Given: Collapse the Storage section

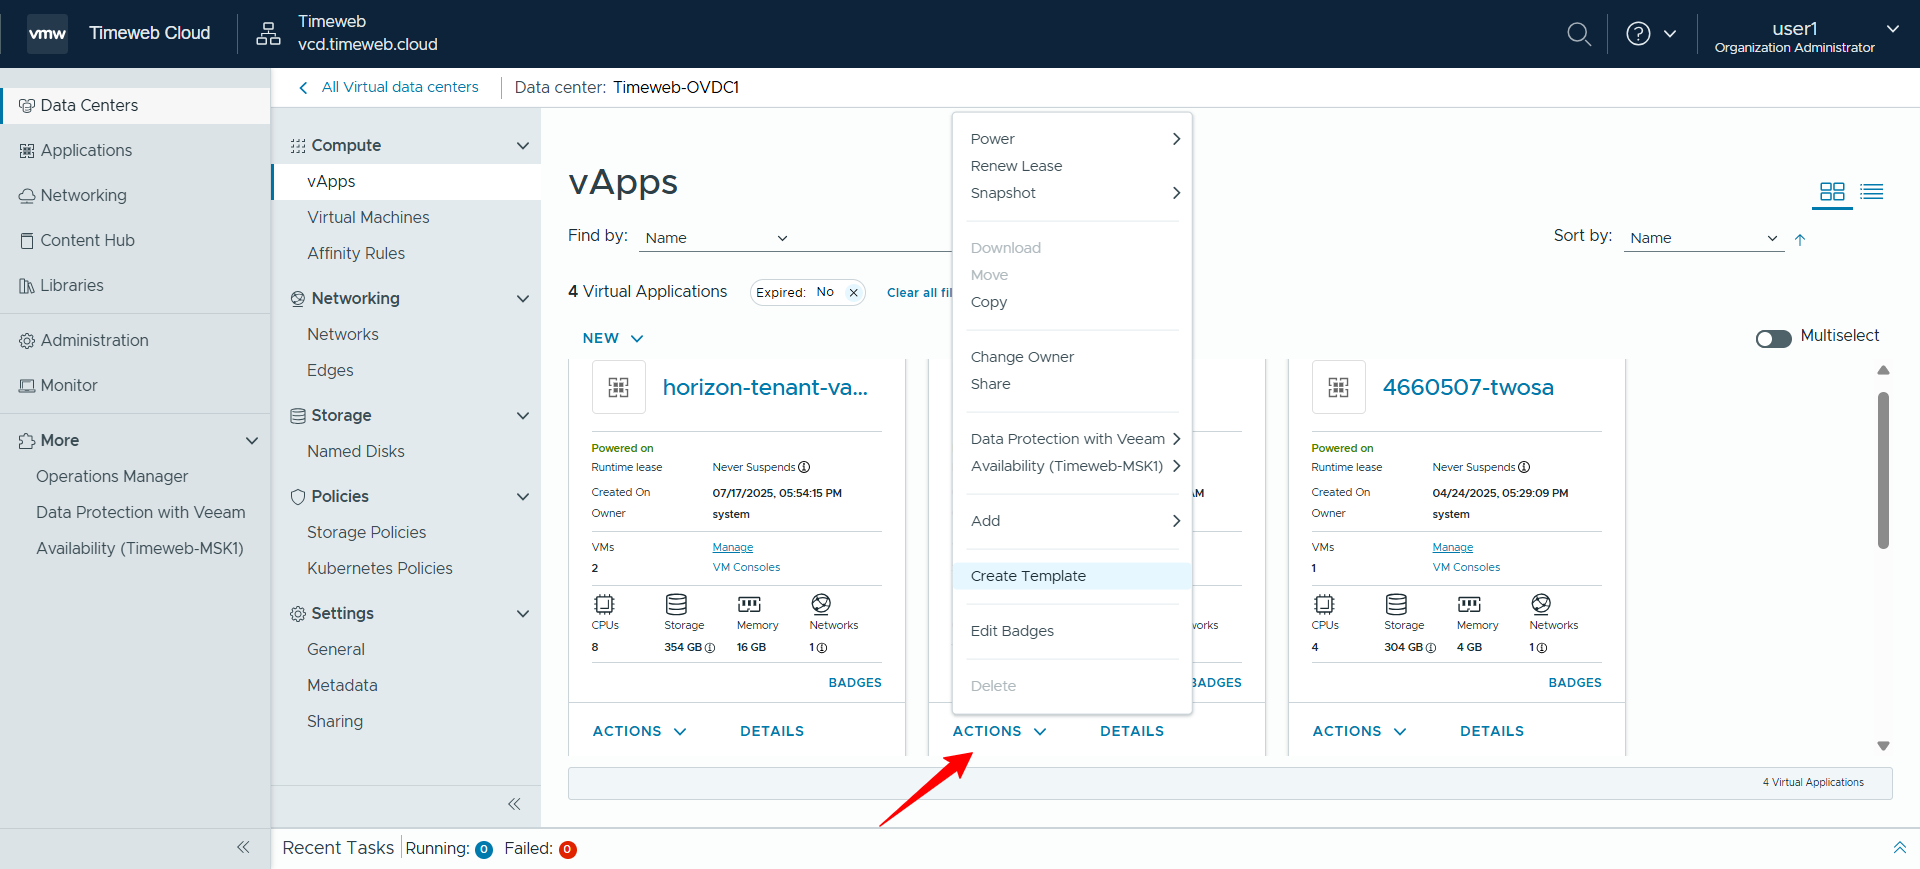Looking at the screenshot, I should [522, 416].
